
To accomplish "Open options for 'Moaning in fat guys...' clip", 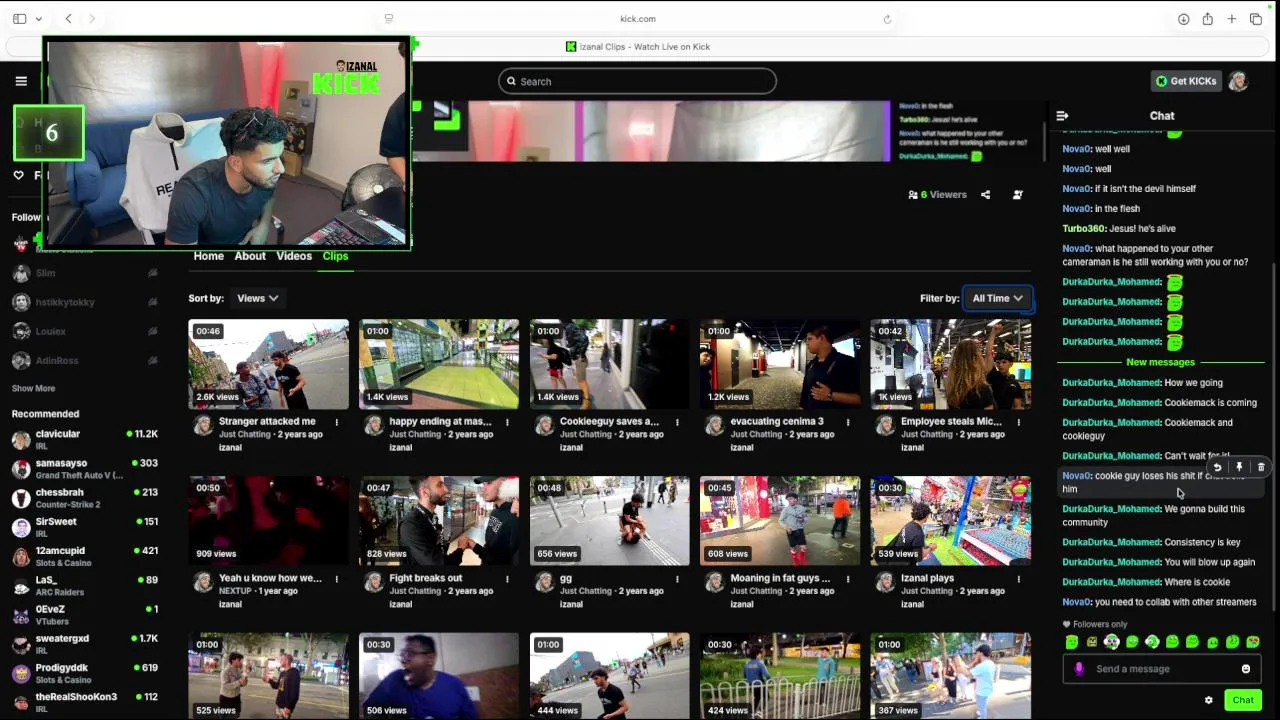I will 848,578.
